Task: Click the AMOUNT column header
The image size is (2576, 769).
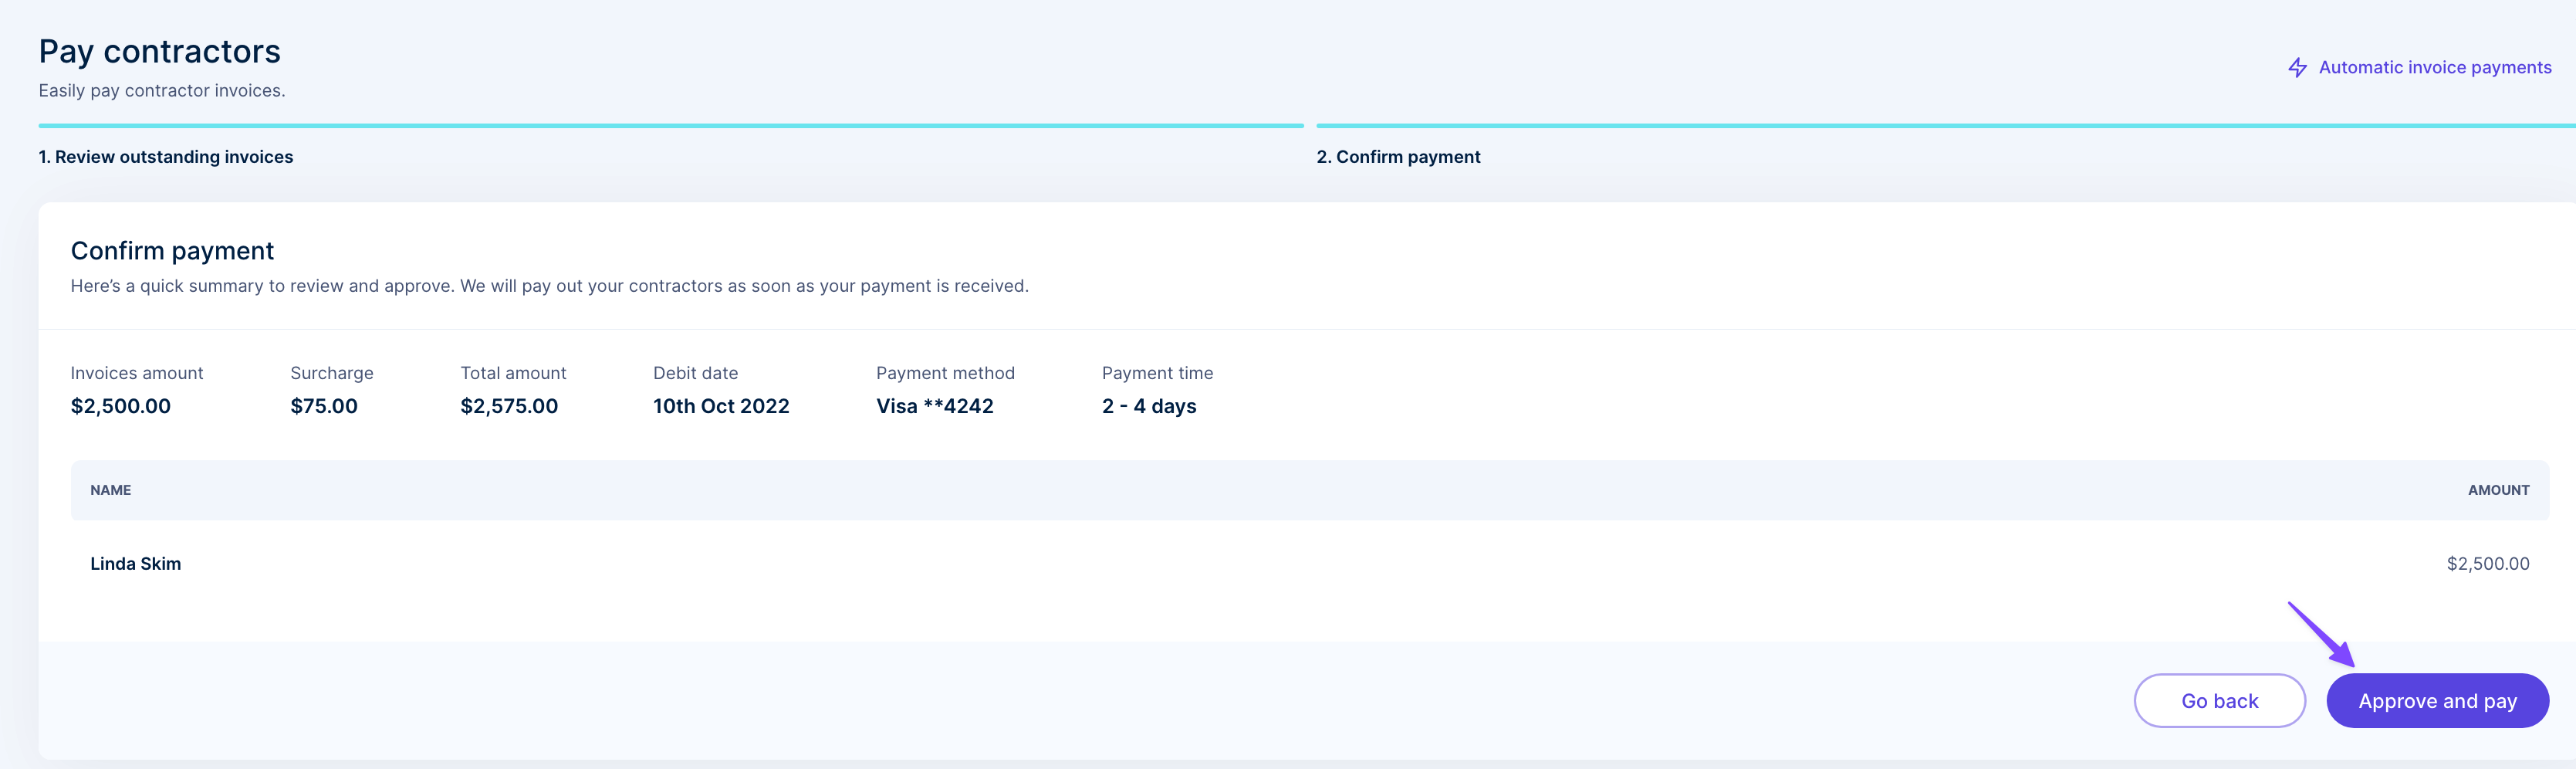Action: 2498,490
